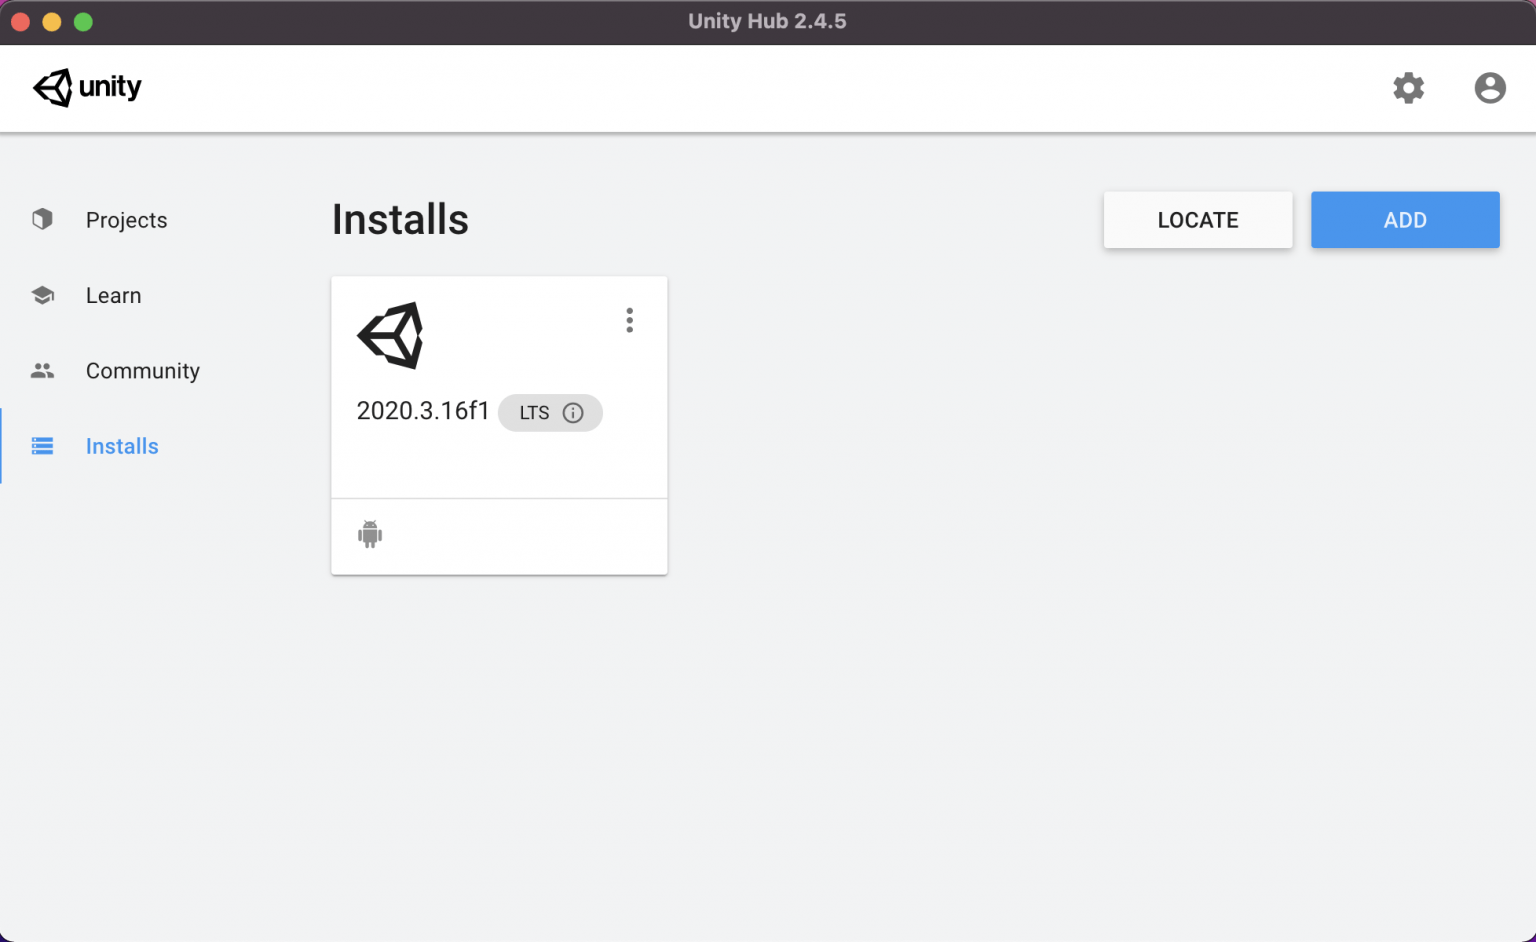Screen dimensions: 1536x942
Task: Switch to the Projects section
Action: click(x=126, y=219)
